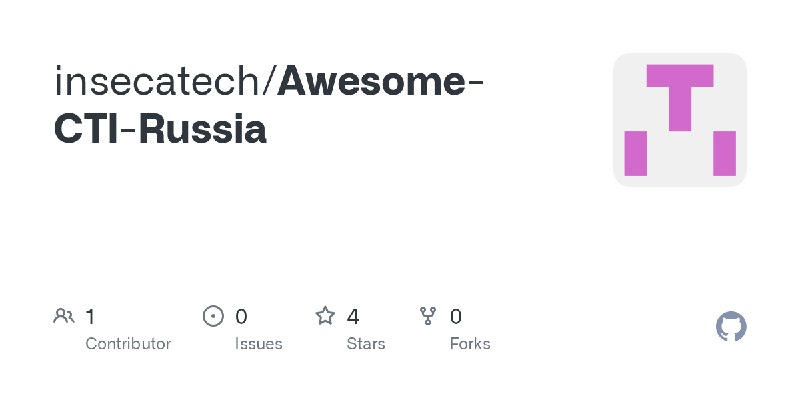Click the "CTI-Russia" title line
Screen dimensions: 800x400
[x=160, y=129]
